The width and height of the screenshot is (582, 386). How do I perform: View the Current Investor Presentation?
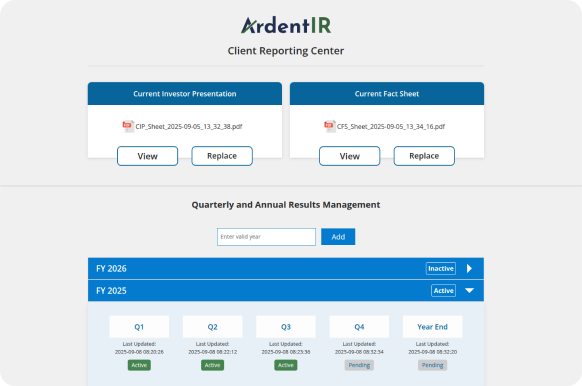click(147, 156)
